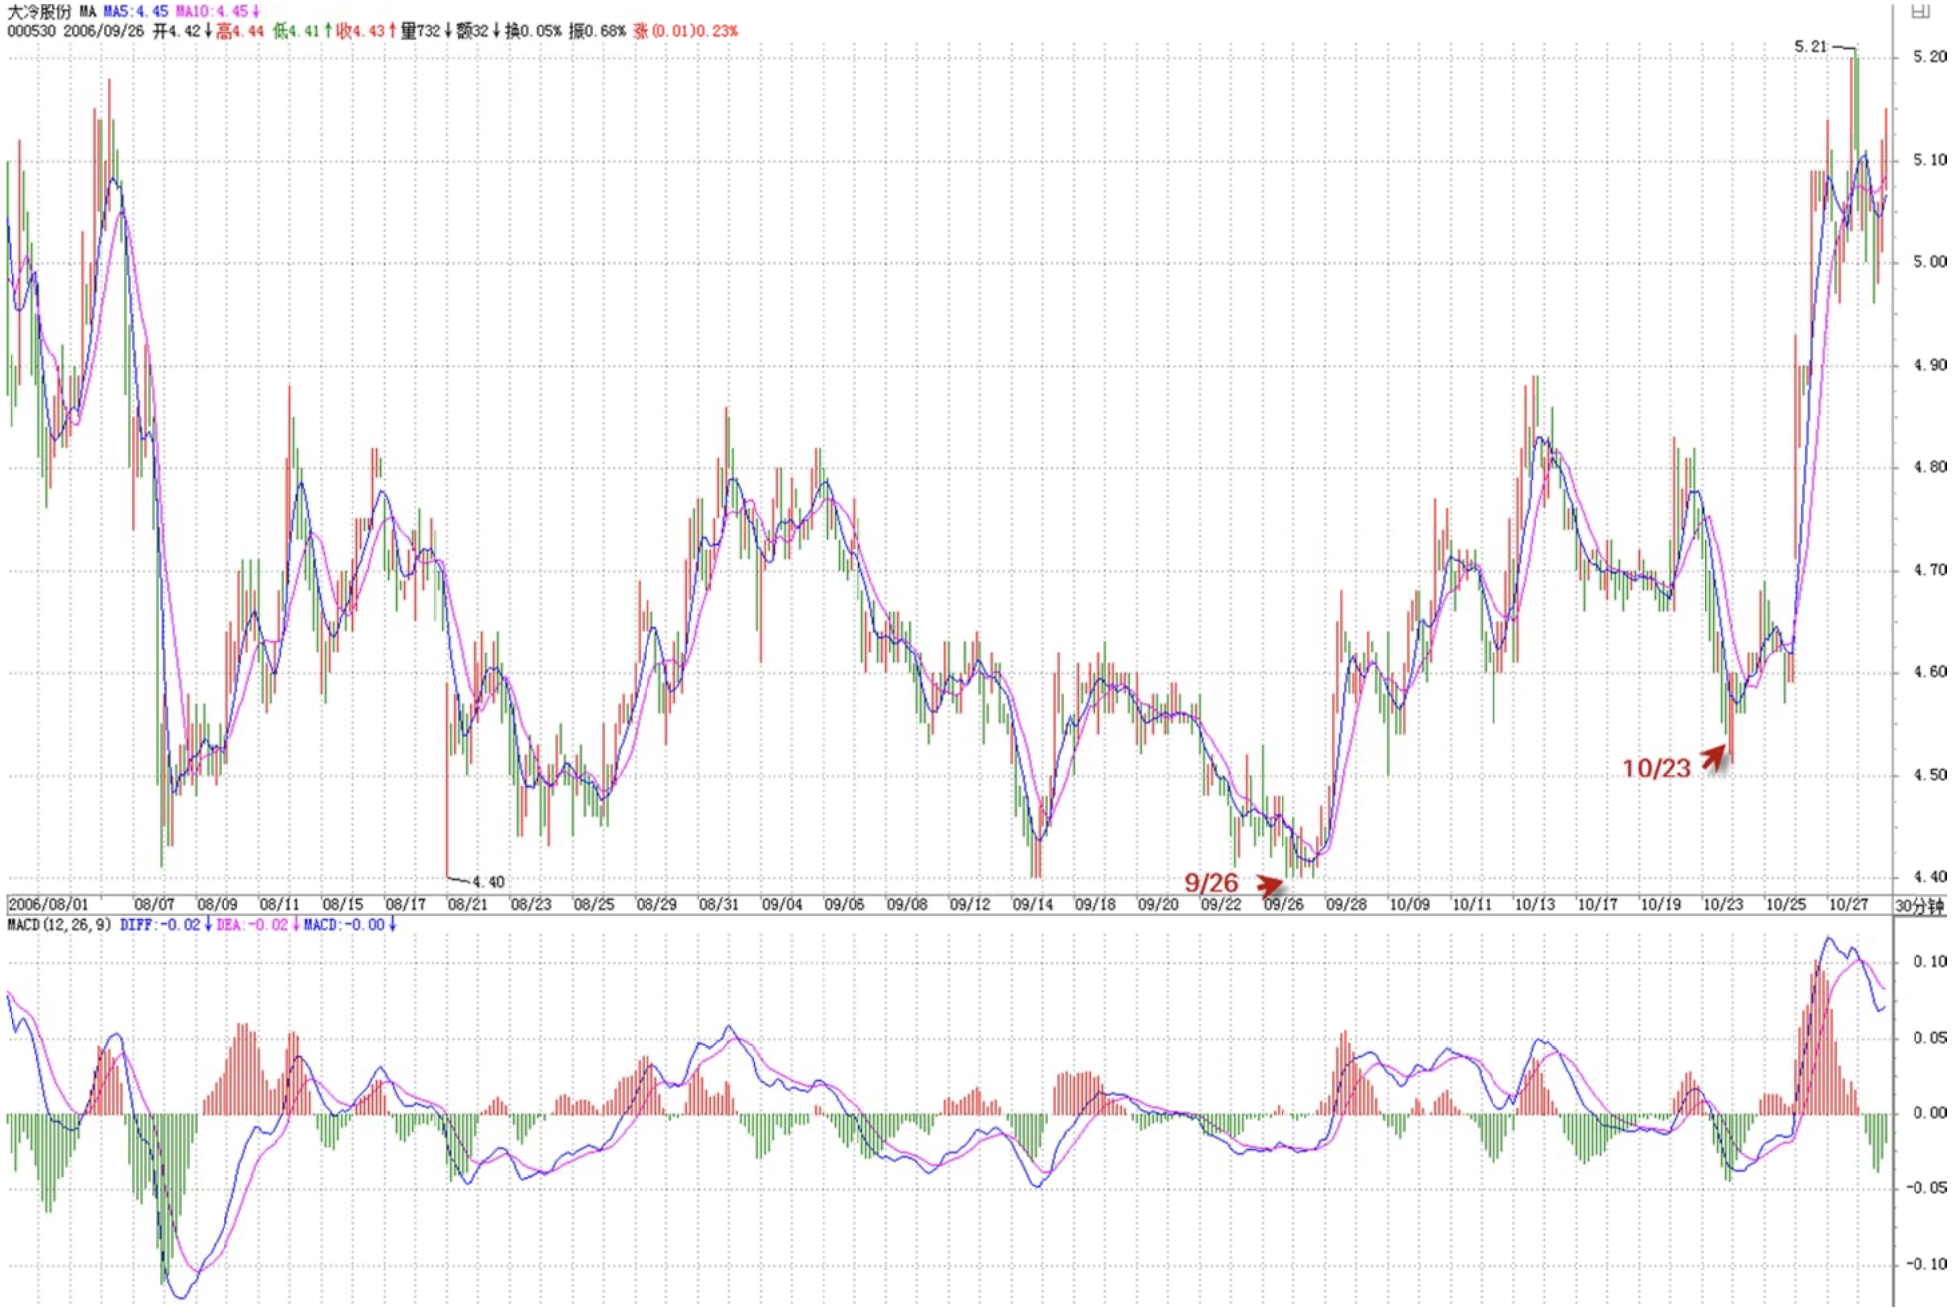Click the 08/21 date on time axis
This screenshot has height=1312, width=1956.
[x=467, y=905]
